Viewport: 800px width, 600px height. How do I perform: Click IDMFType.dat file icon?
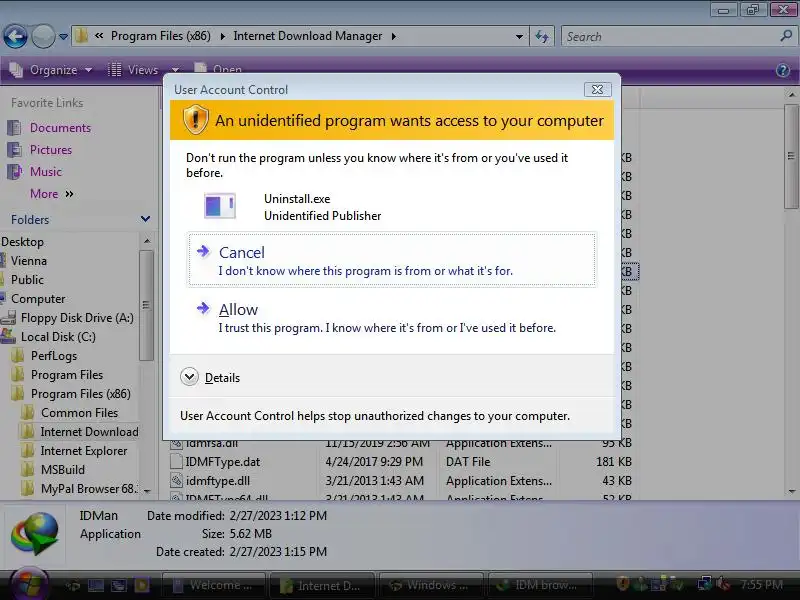pos(176,462)
